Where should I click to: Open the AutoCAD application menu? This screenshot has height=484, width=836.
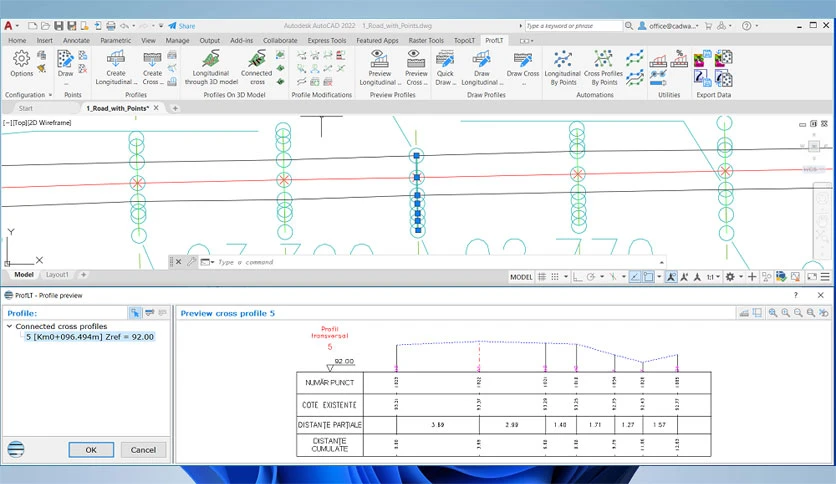tap(9, 26)
